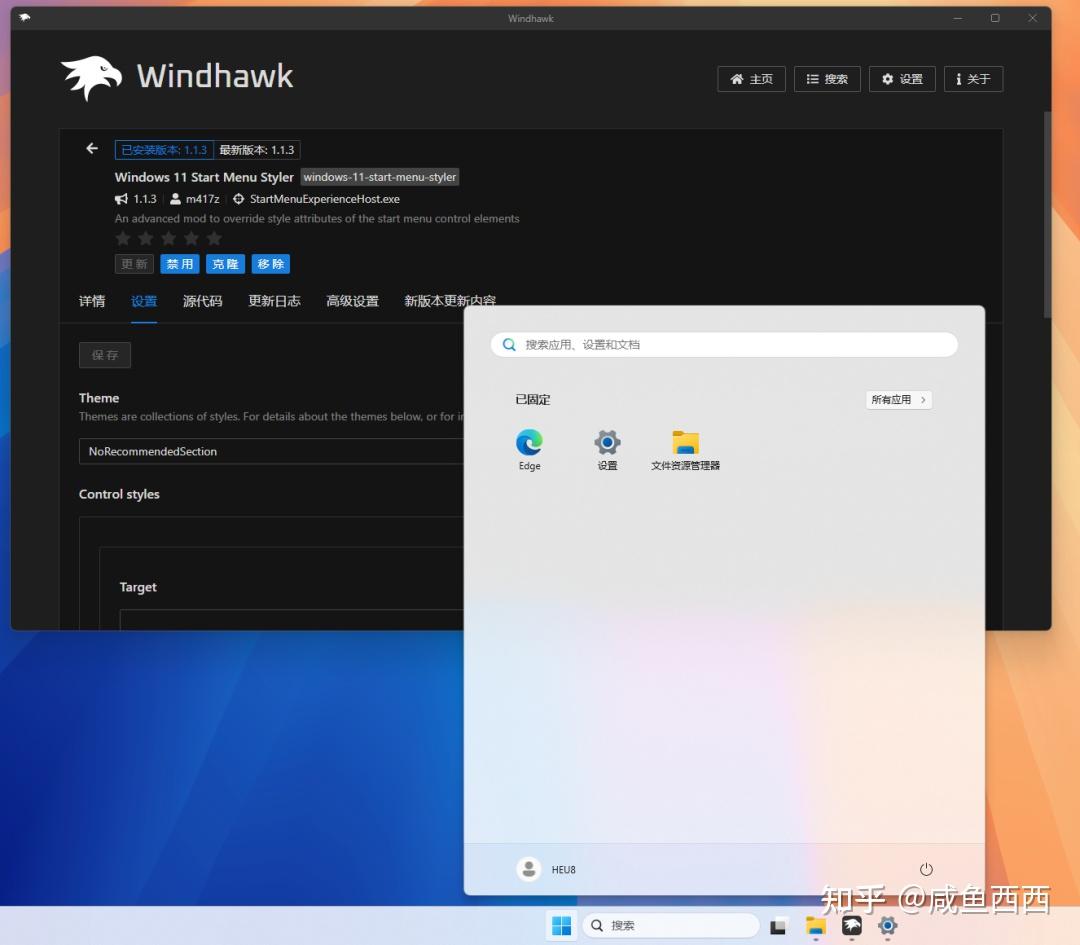Click the Windhawk eagle logo in the header
This screenshot has height=945, width=1080.
pyautogui.click(x=90, y=76)
